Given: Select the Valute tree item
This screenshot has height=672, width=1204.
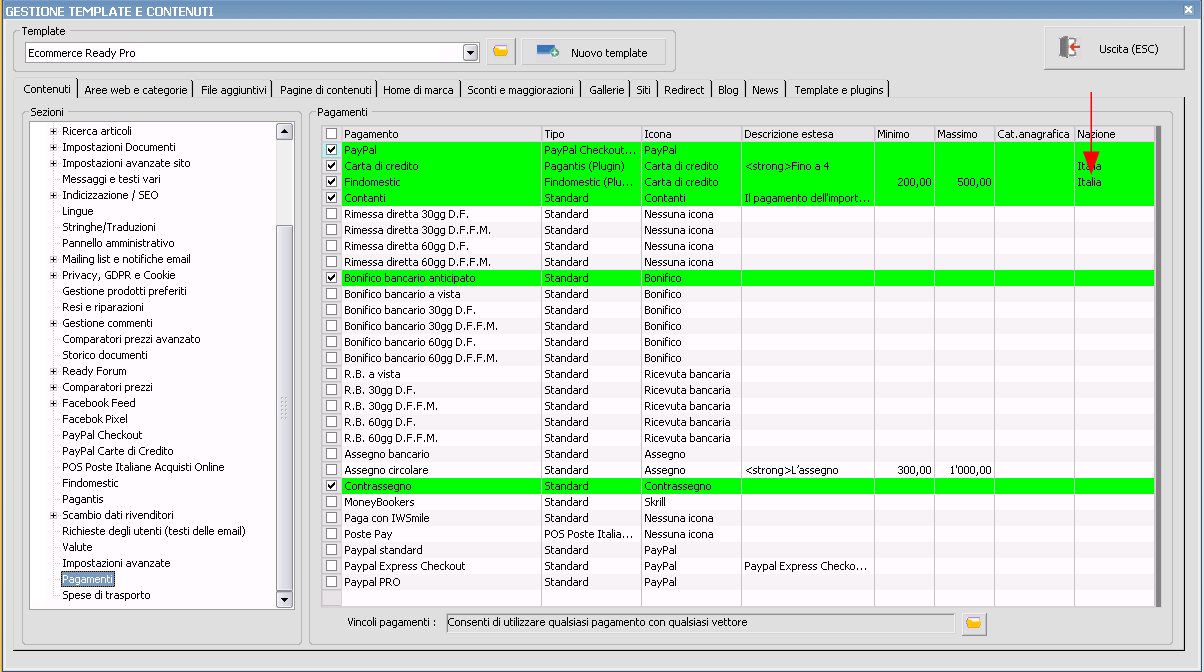Looking at the screenshot, I should pyautogui.click(x=77, y=547).
